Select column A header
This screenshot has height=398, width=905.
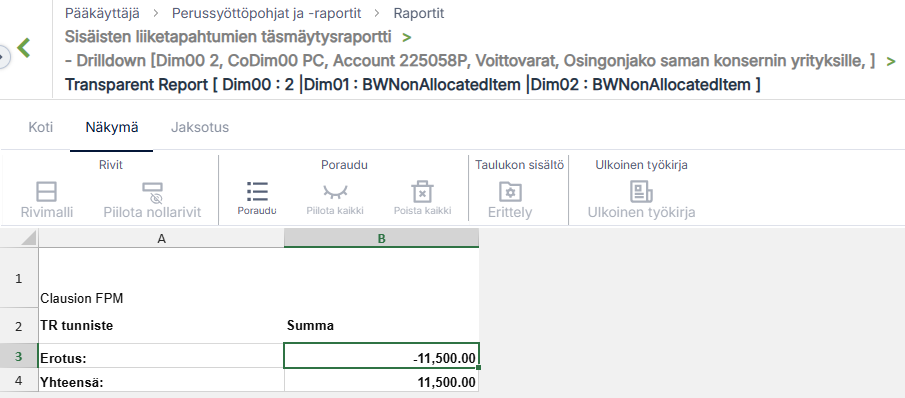pyautogui.click(x=162, y=238)
